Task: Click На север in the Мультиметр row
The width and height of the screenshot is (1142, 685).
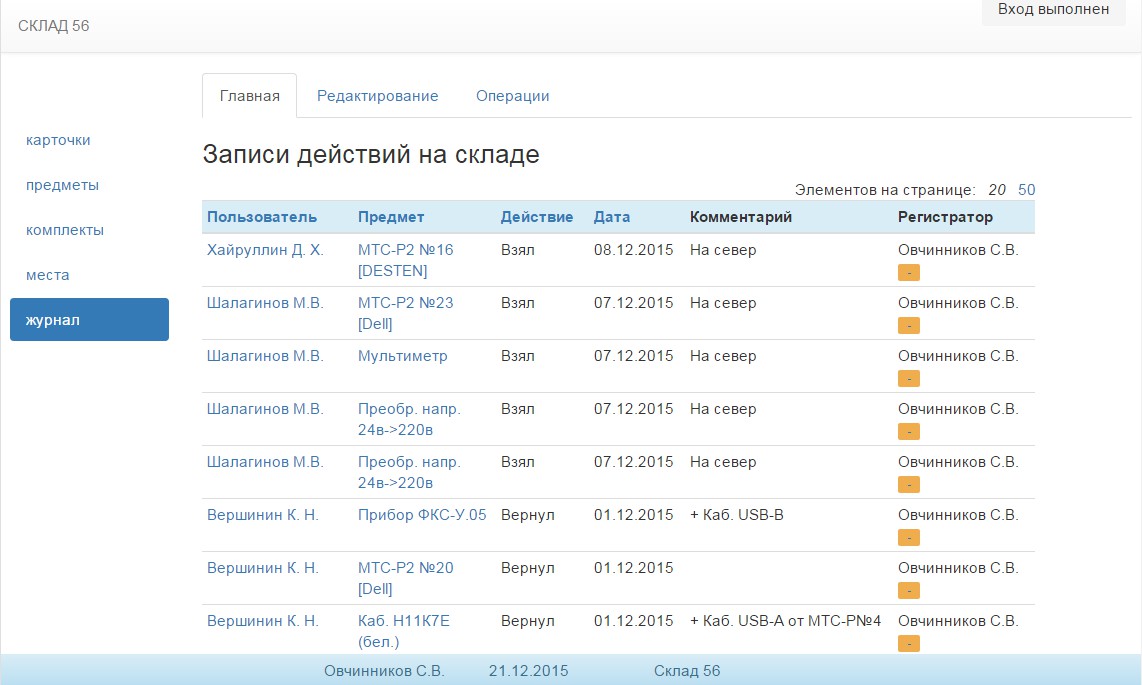Action: tap(723, 356)
